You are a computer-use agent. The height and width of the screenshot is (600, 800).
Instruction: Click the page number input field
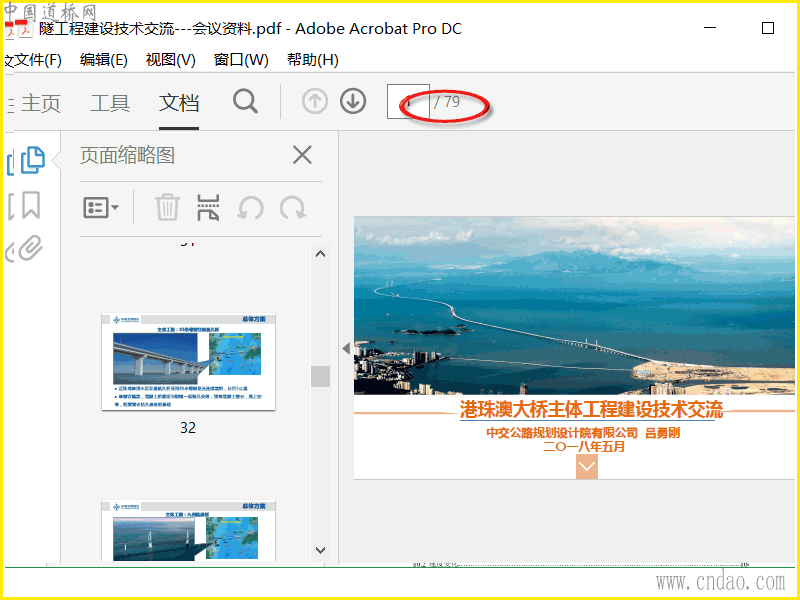[x=408, y=102]
